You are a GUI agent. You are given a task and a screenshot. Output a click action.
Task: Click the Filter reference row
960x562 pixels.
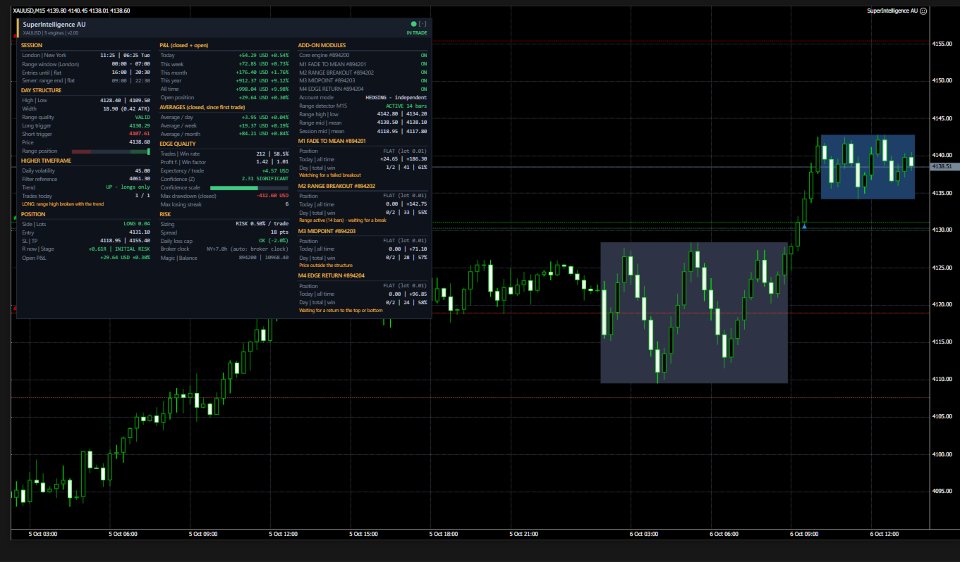click(86, 179)
